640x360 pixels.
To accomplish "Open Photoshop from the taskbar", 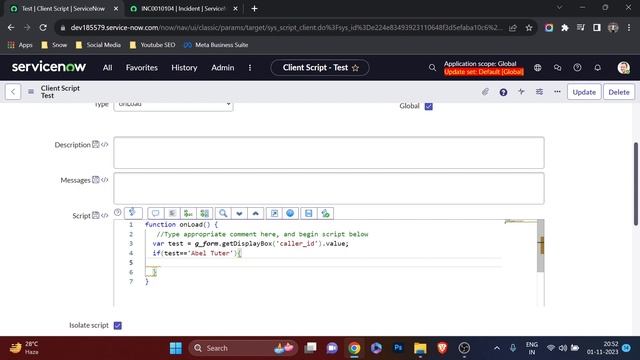I will 398,348.
